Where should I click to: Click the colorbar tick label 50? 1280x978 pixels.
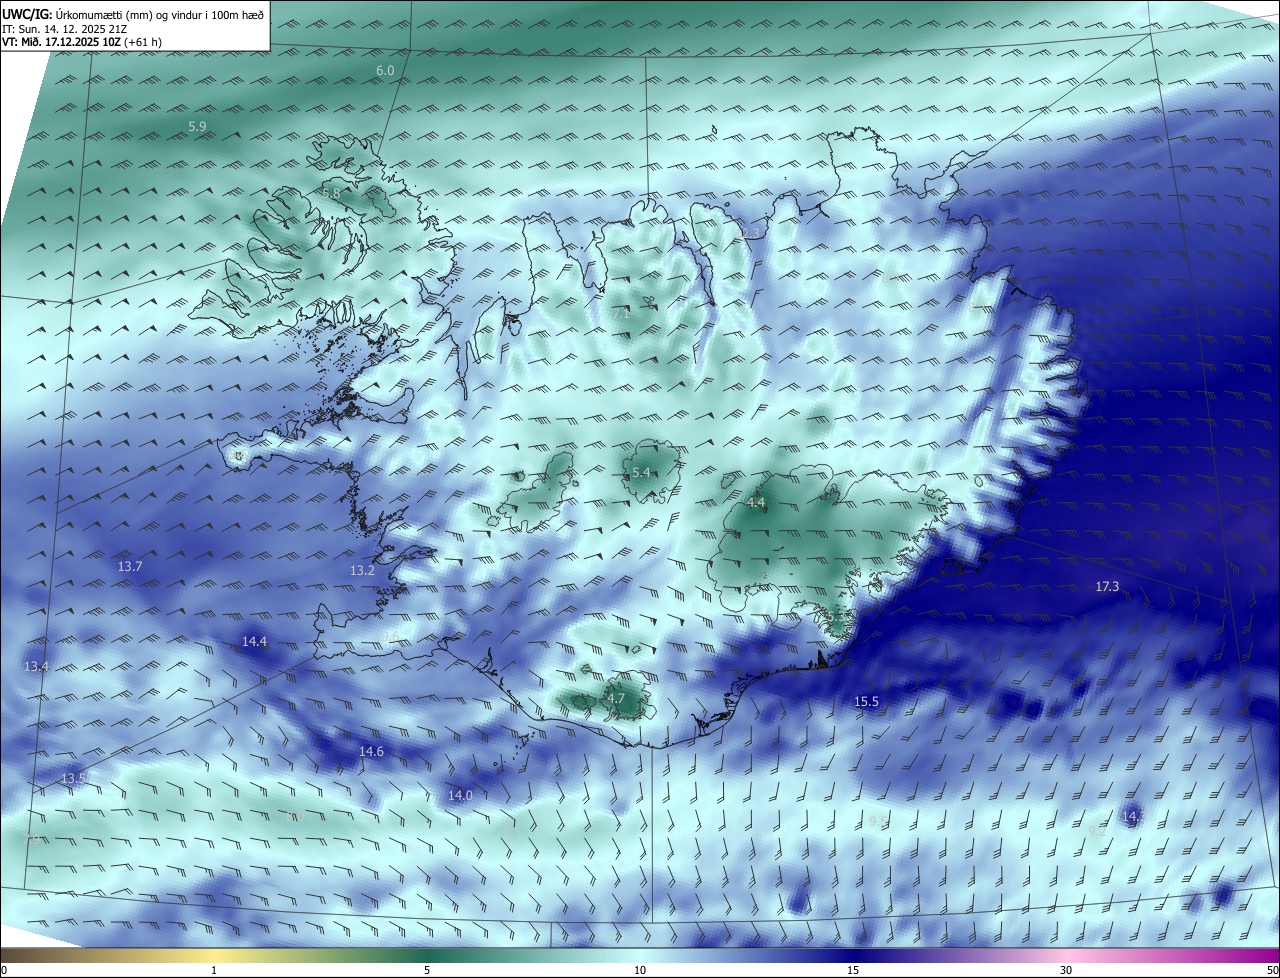point(1272,970)
